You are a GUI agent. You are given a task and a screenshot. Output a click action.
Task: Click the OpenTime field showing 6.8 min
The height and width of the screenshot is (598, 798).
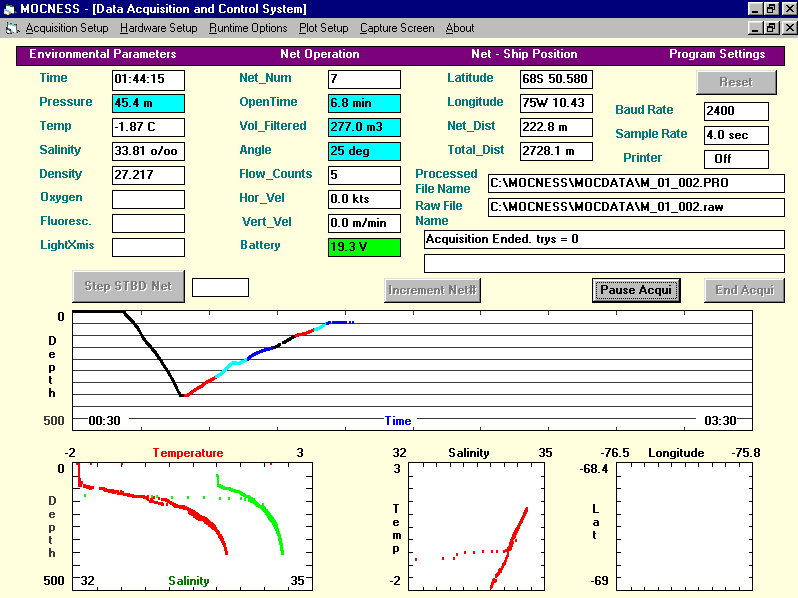coord(364,103)
